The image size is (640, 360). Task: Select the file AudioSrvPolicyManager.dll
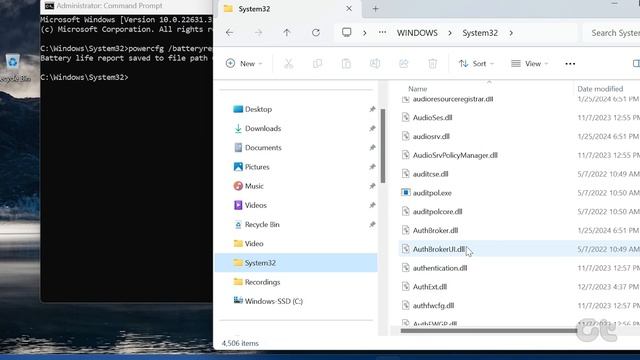(455, 155)
